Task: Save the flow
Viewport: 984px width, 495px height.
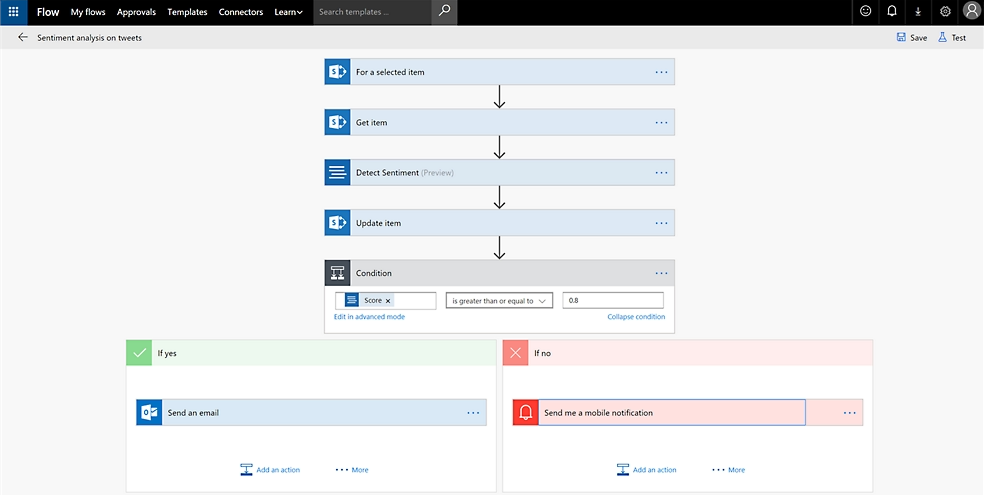Action: (x=911, y=37)
